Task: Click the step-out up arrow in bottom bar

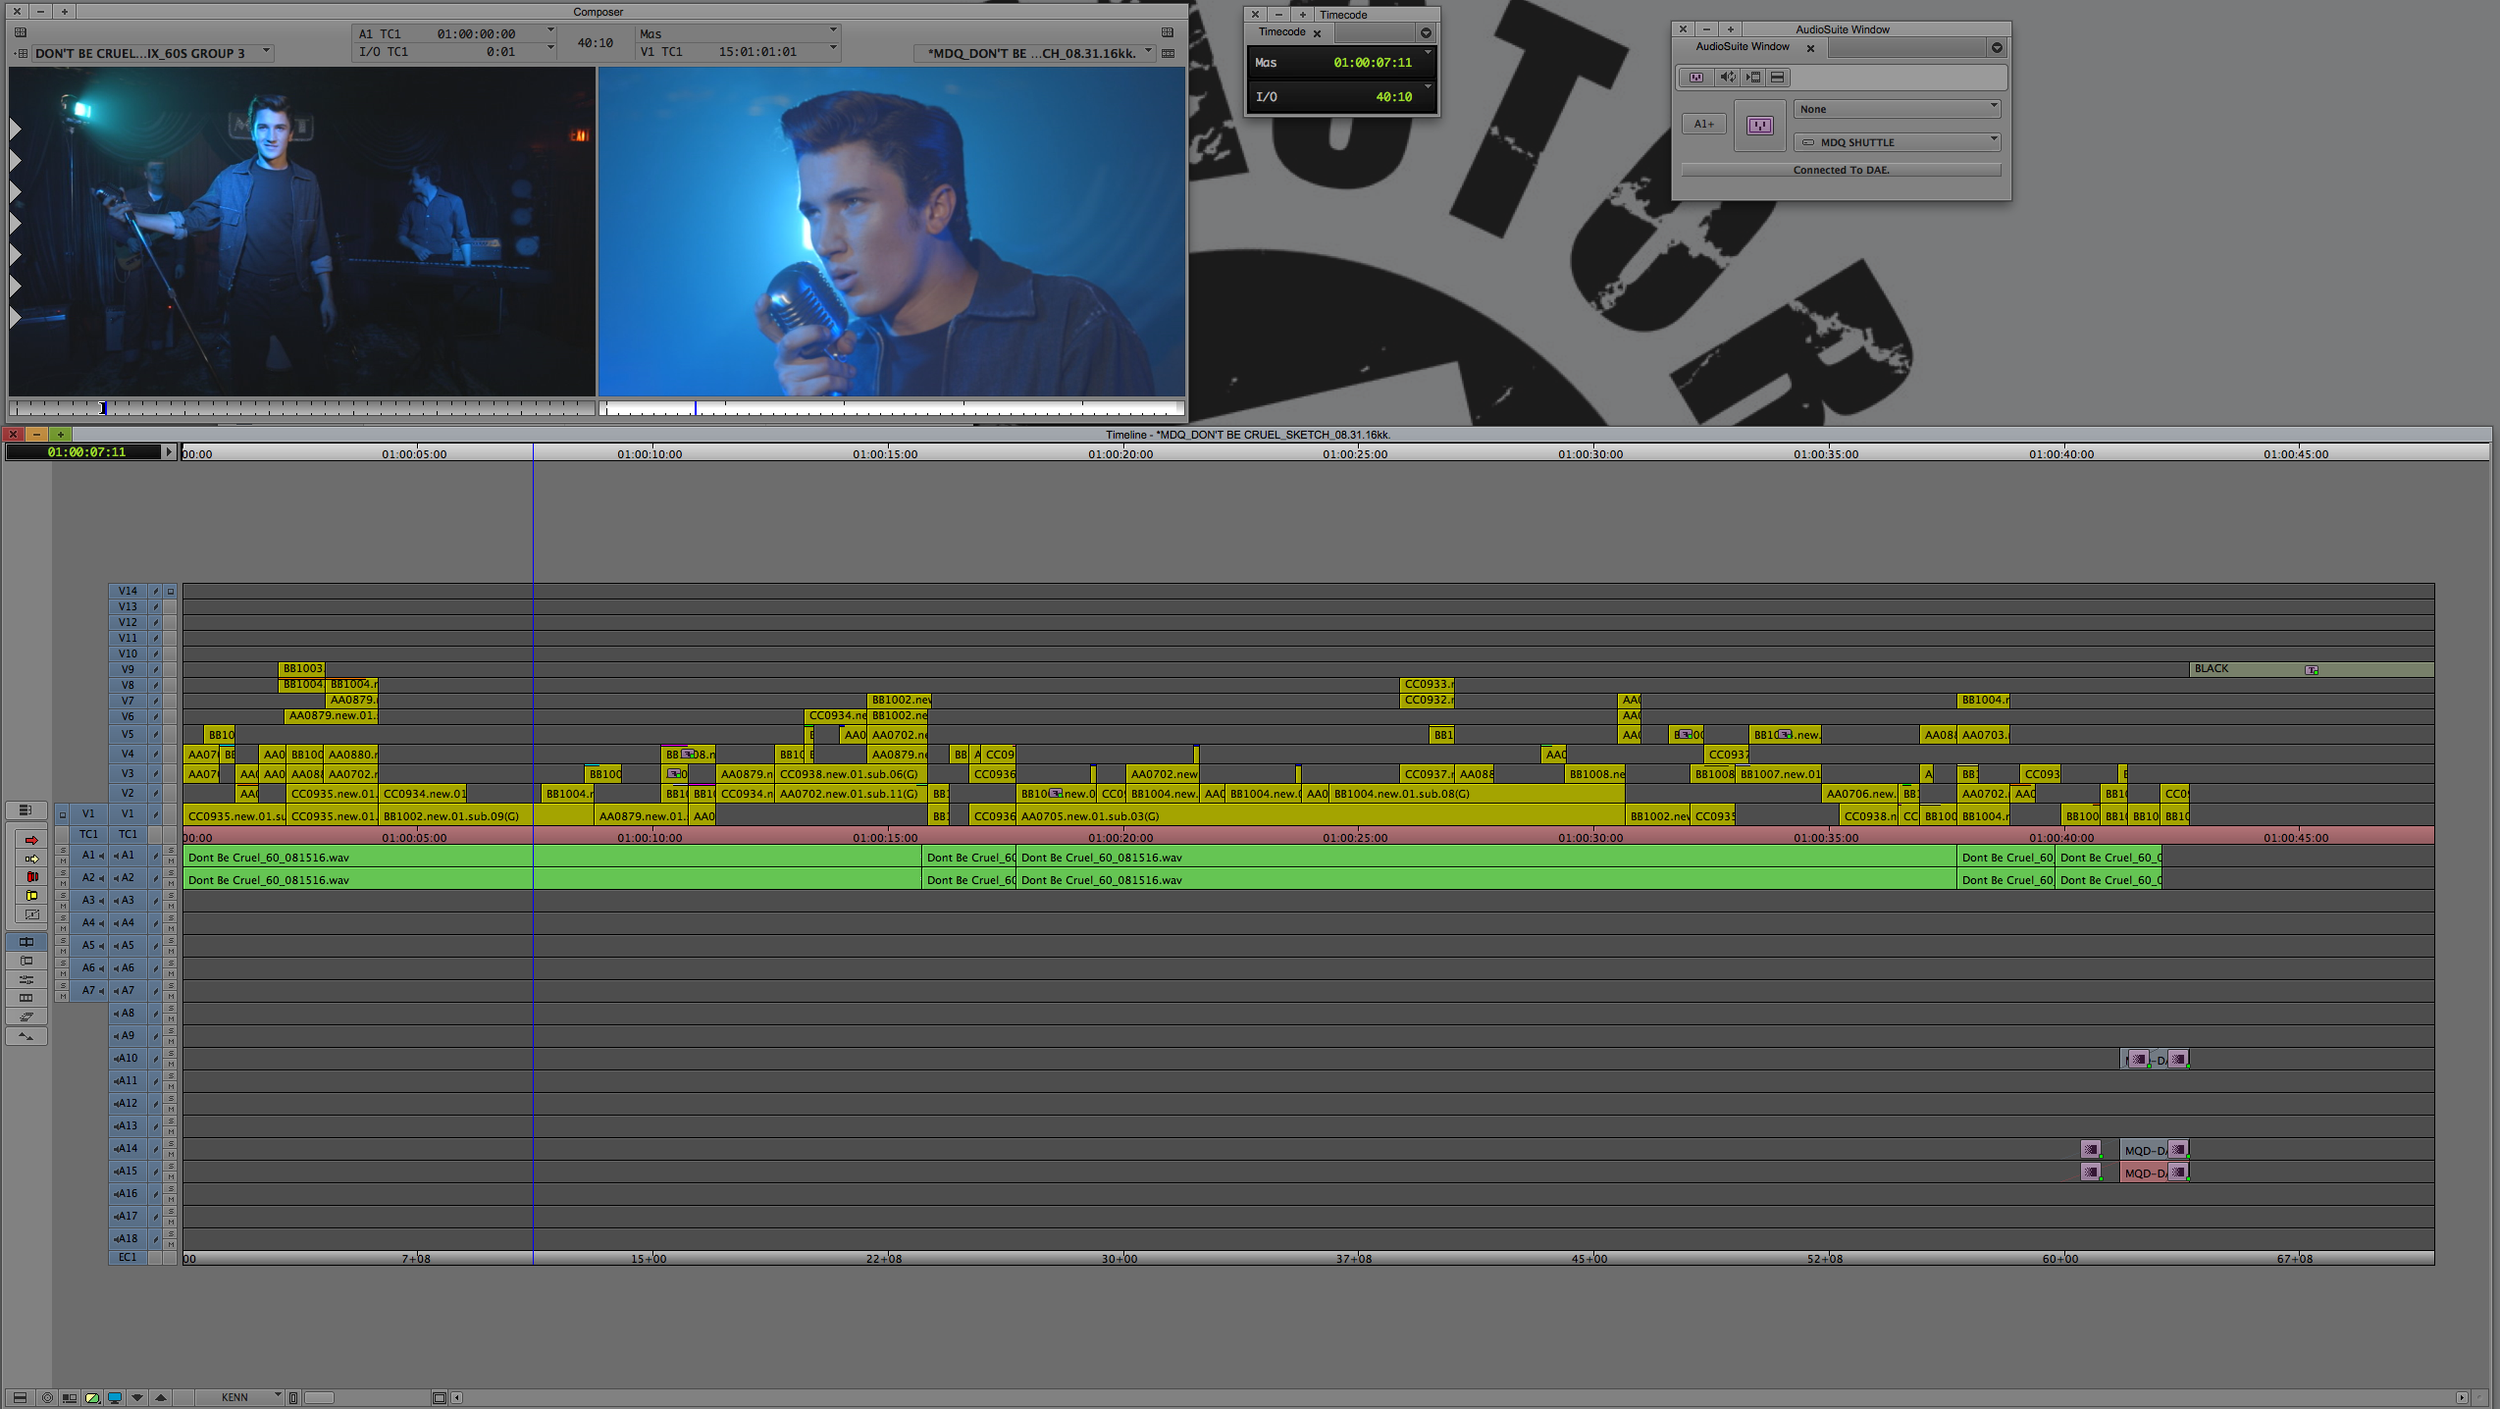Action: pos(160,1397)
